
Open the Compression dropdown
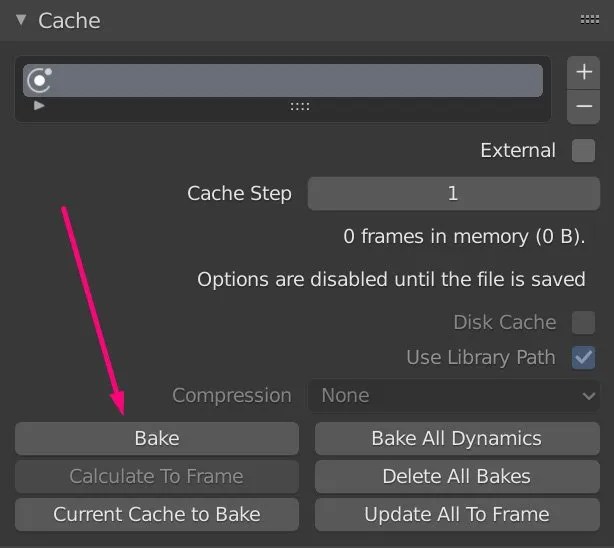(455, 395)
